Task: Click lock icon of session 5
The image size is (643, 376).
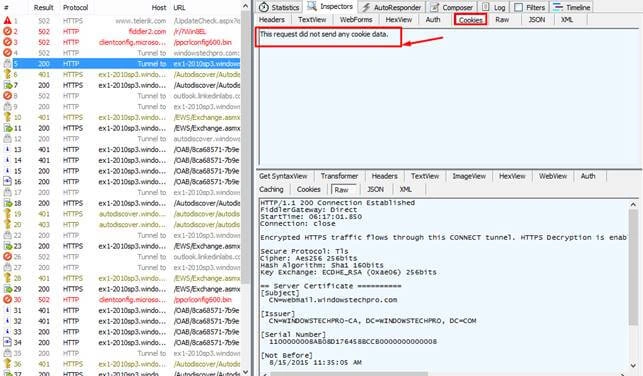Action: (7, 64)
